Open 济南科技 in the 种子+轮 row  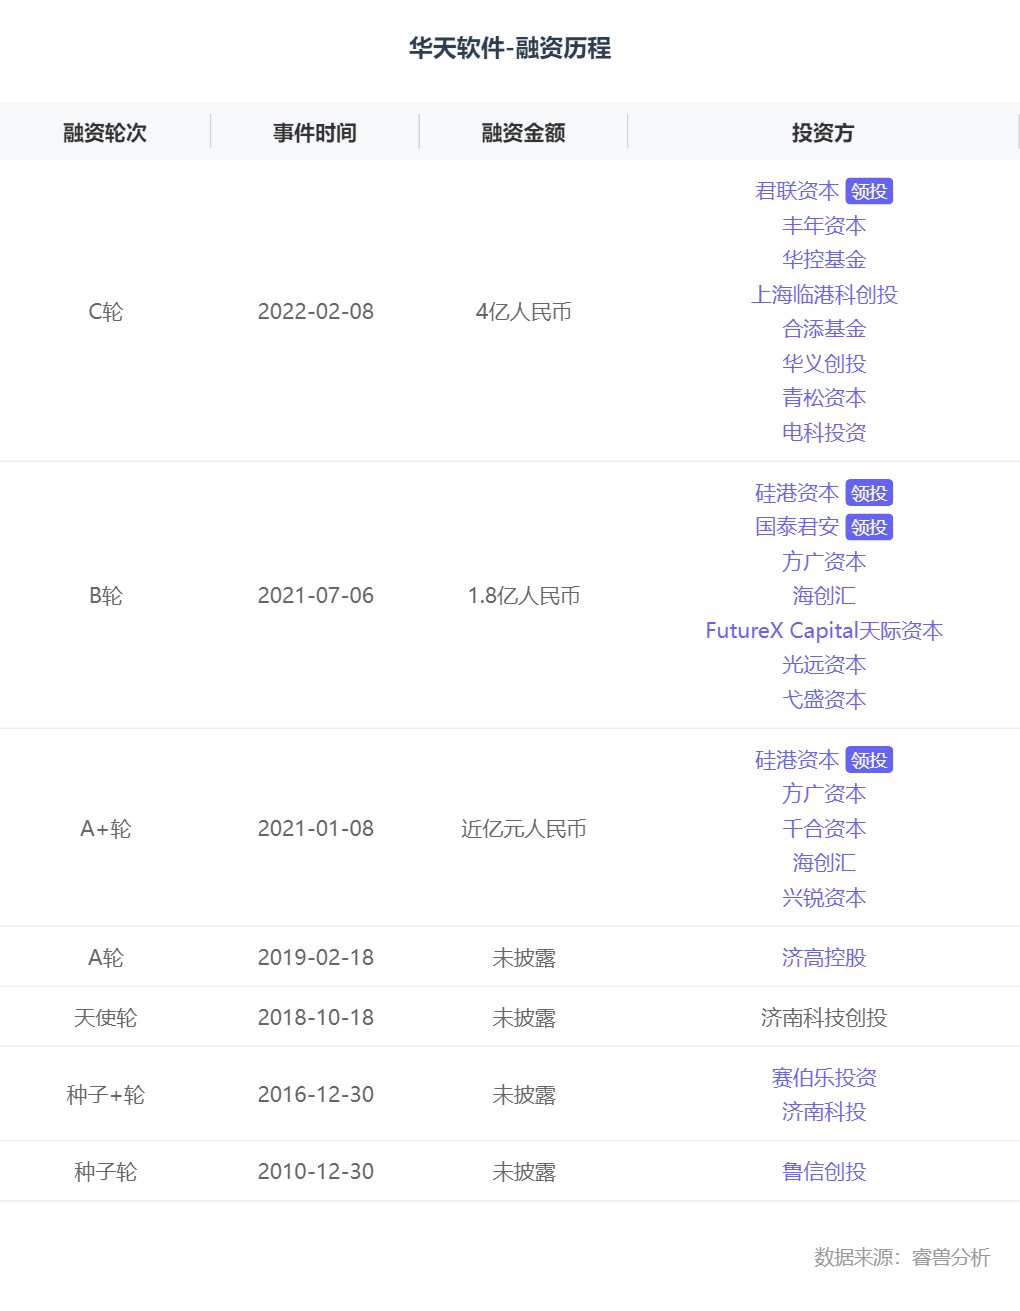(x=824, y=1112)
